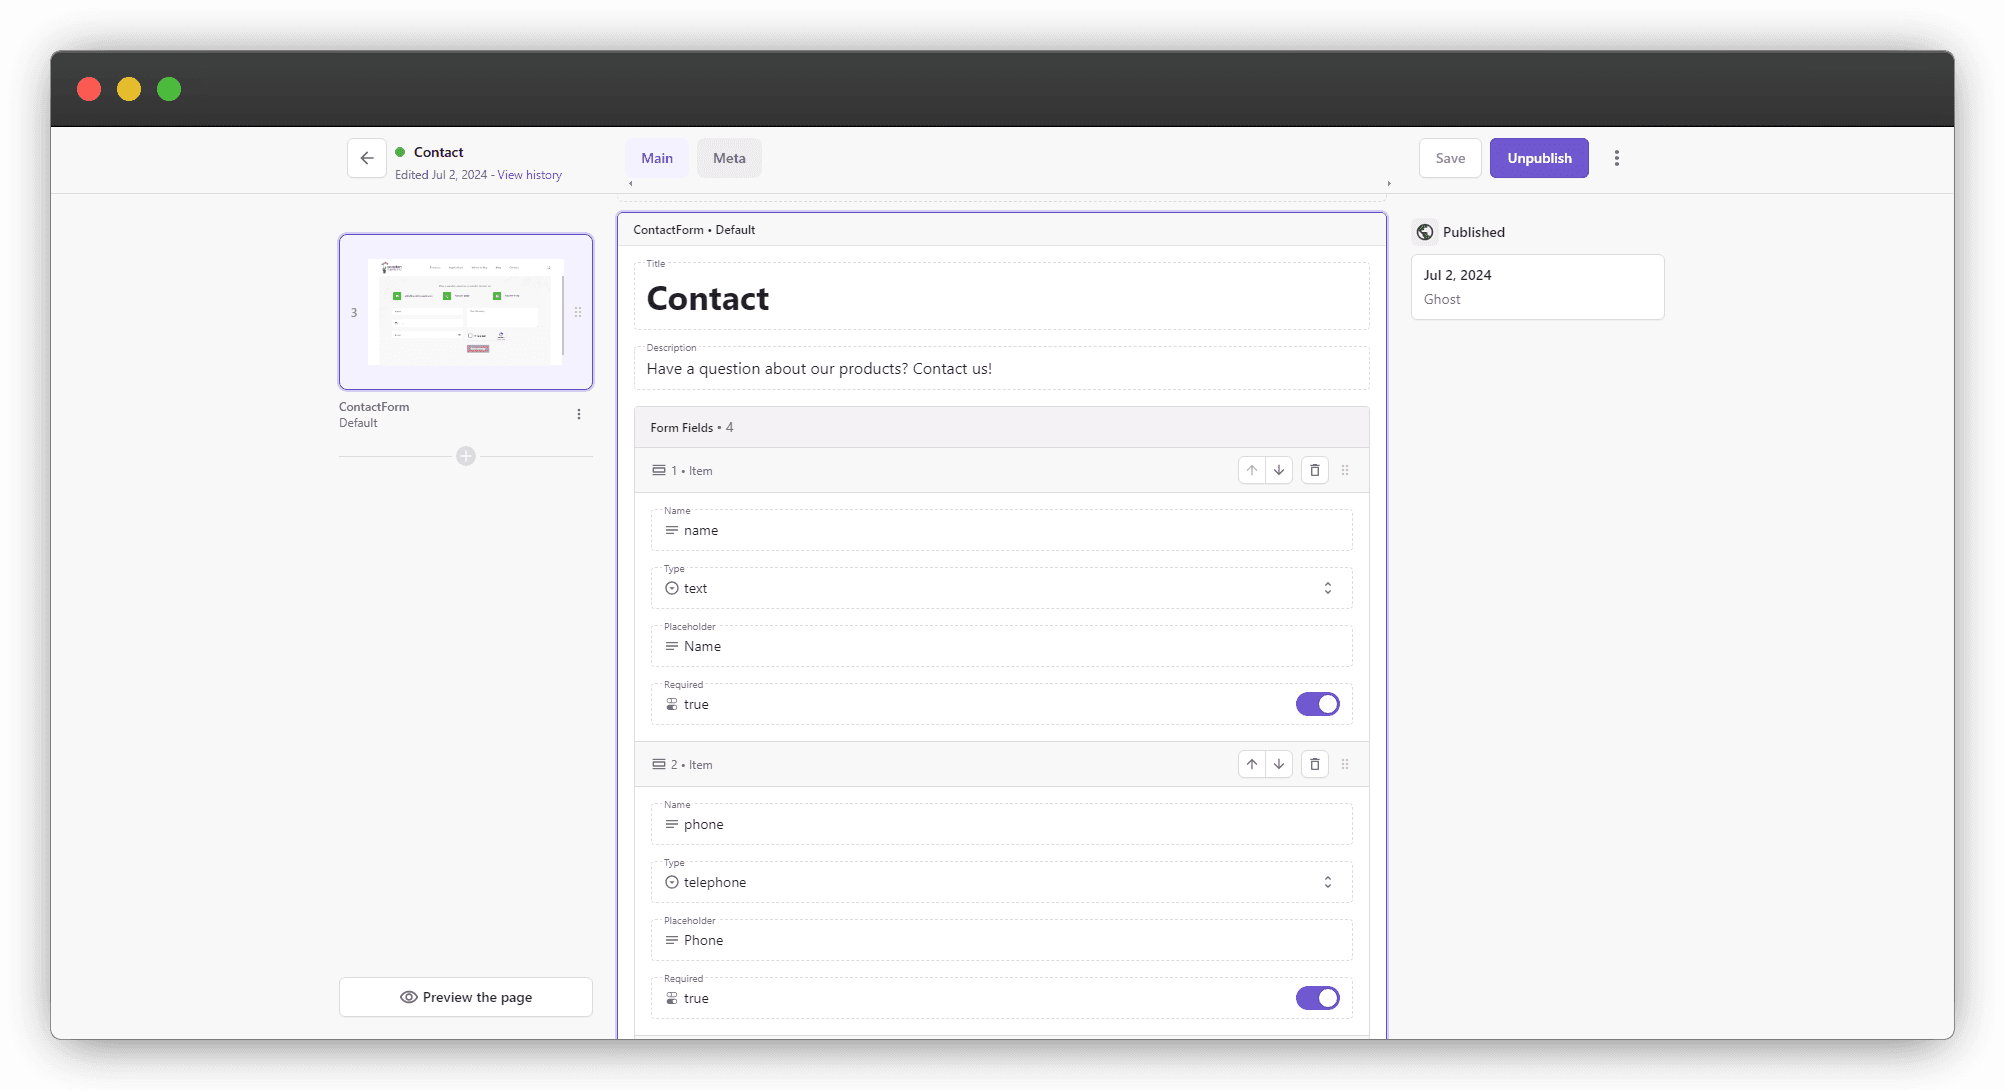Click the Save button
Viewport: 2005px width, 1090px height.
coord(1450,158)
